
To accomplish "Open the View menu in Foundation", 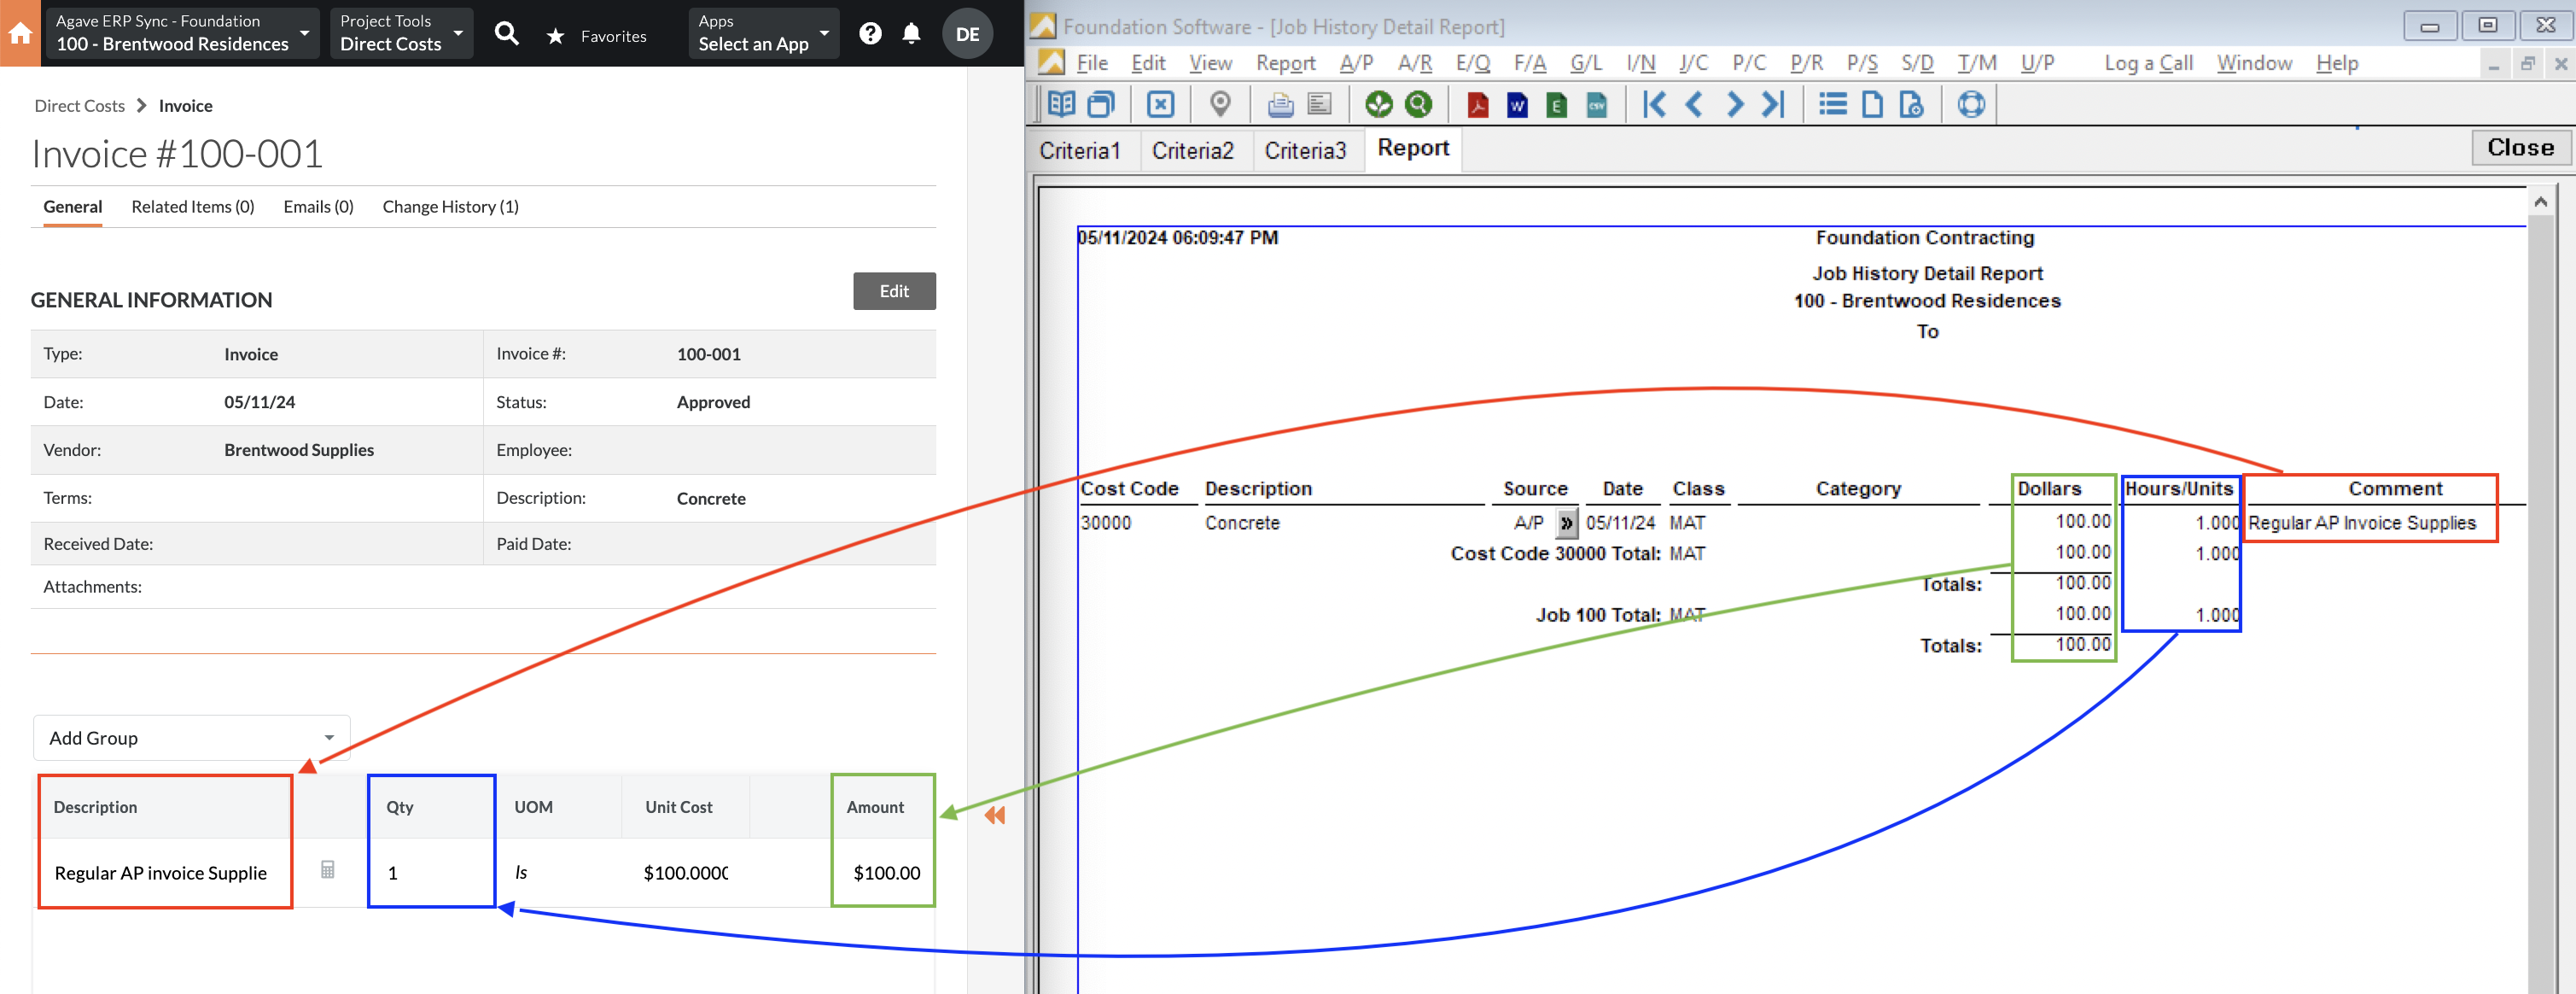I will tap(1210, 63).
